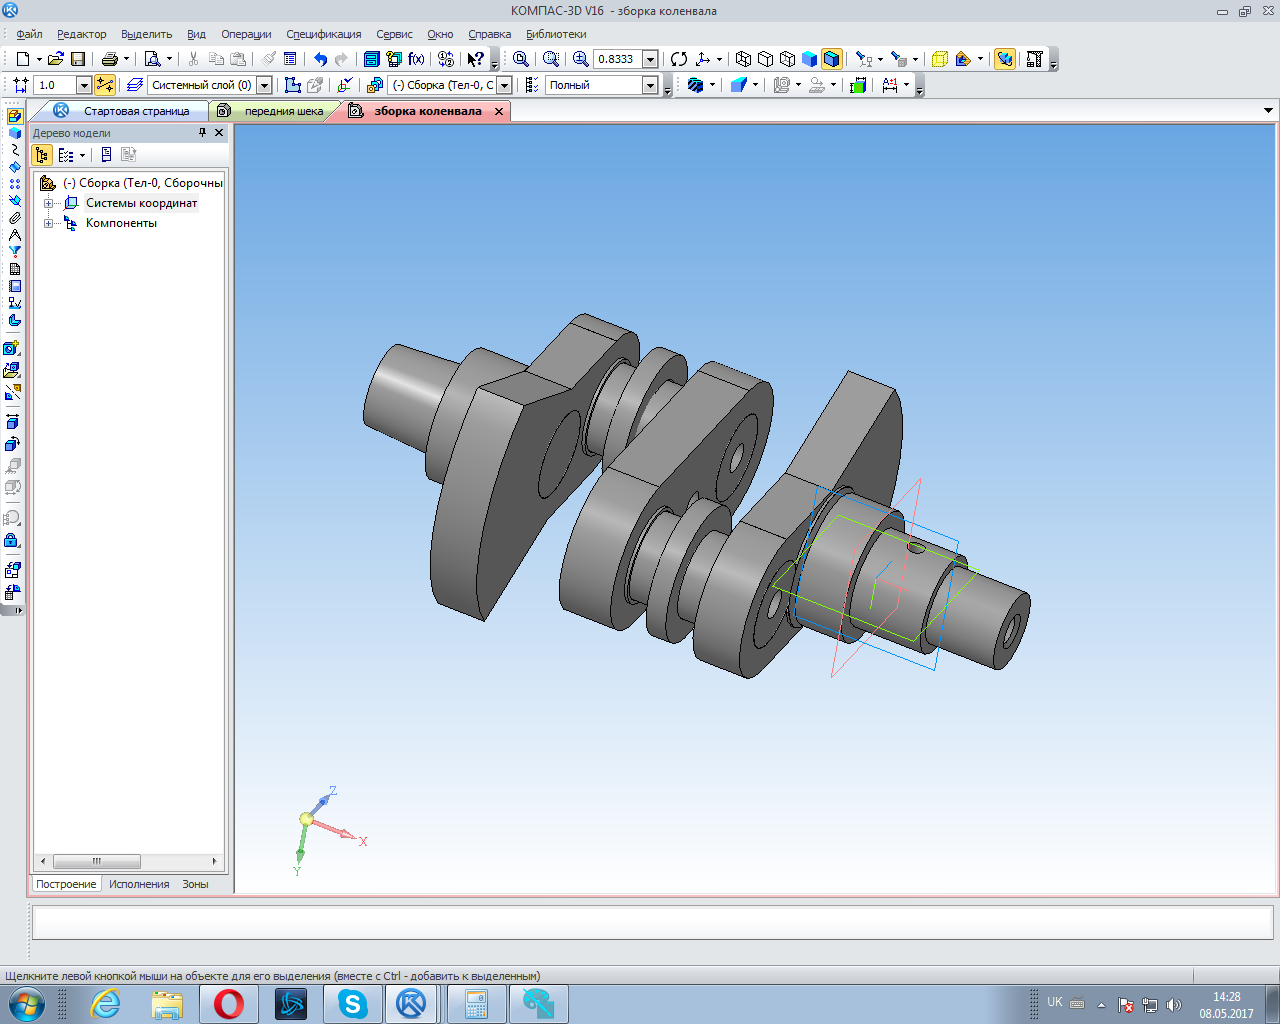This screenshot has width=1280, height=1024.
Task: Click the Save document floppy icon
Action: 78,59
